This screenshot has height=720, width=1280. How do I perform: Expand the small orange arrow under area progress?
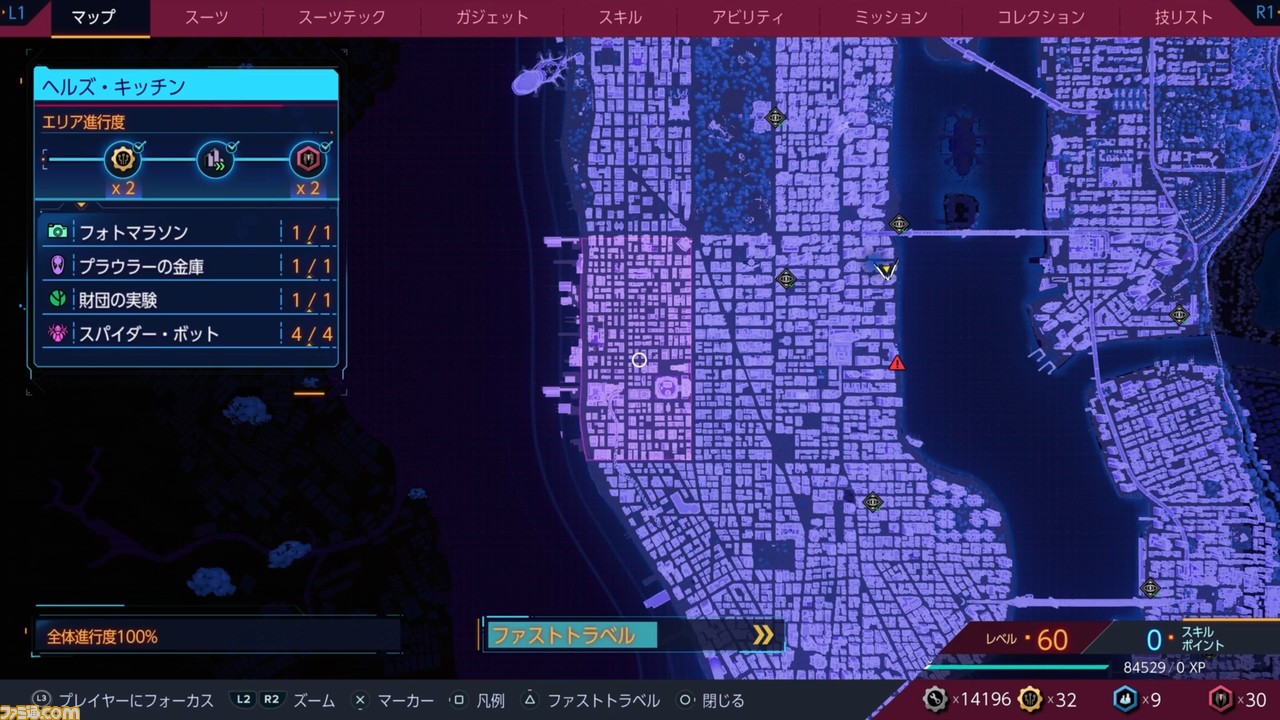[x=82, y=205]
